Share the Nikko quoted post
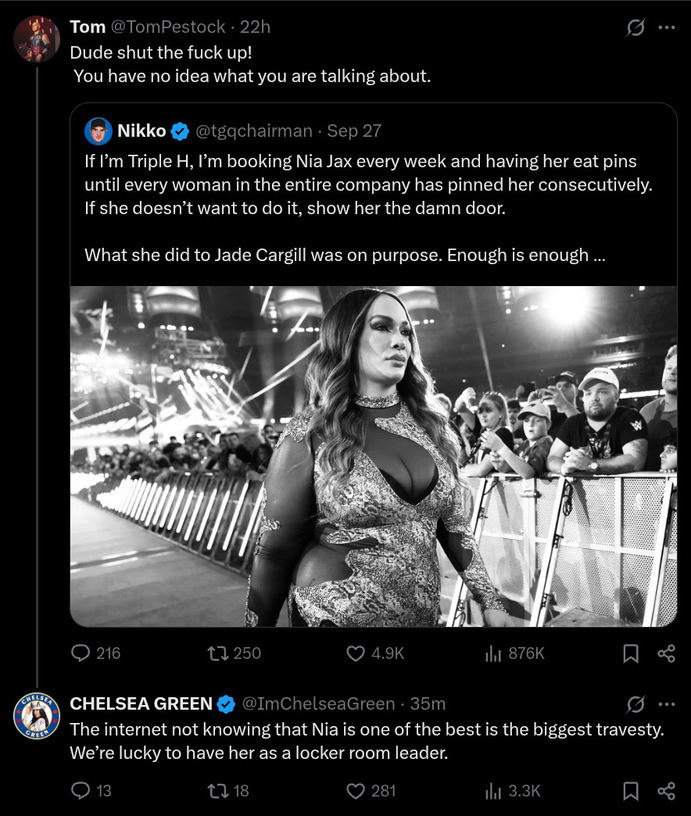Screen dimensions: 691x816 pos(666,653)
